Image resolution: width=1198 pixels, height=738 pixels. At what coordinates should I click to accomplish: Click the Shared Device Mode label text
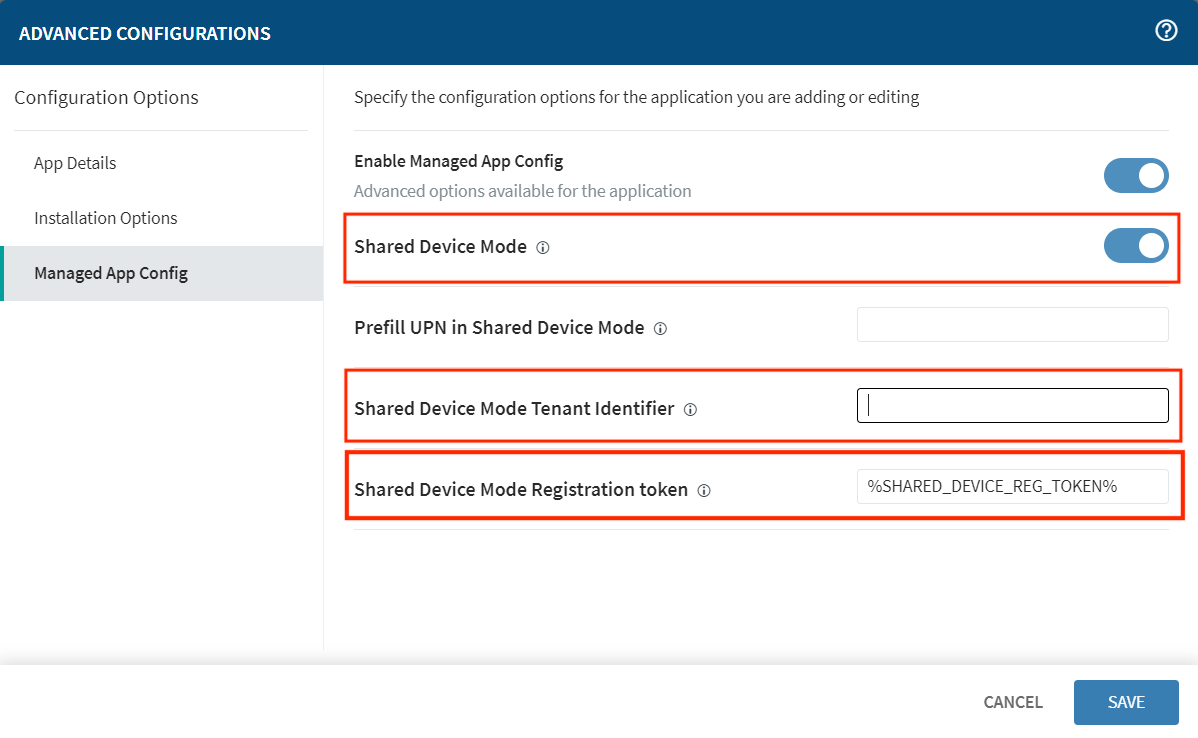click(x=440, y=247)
